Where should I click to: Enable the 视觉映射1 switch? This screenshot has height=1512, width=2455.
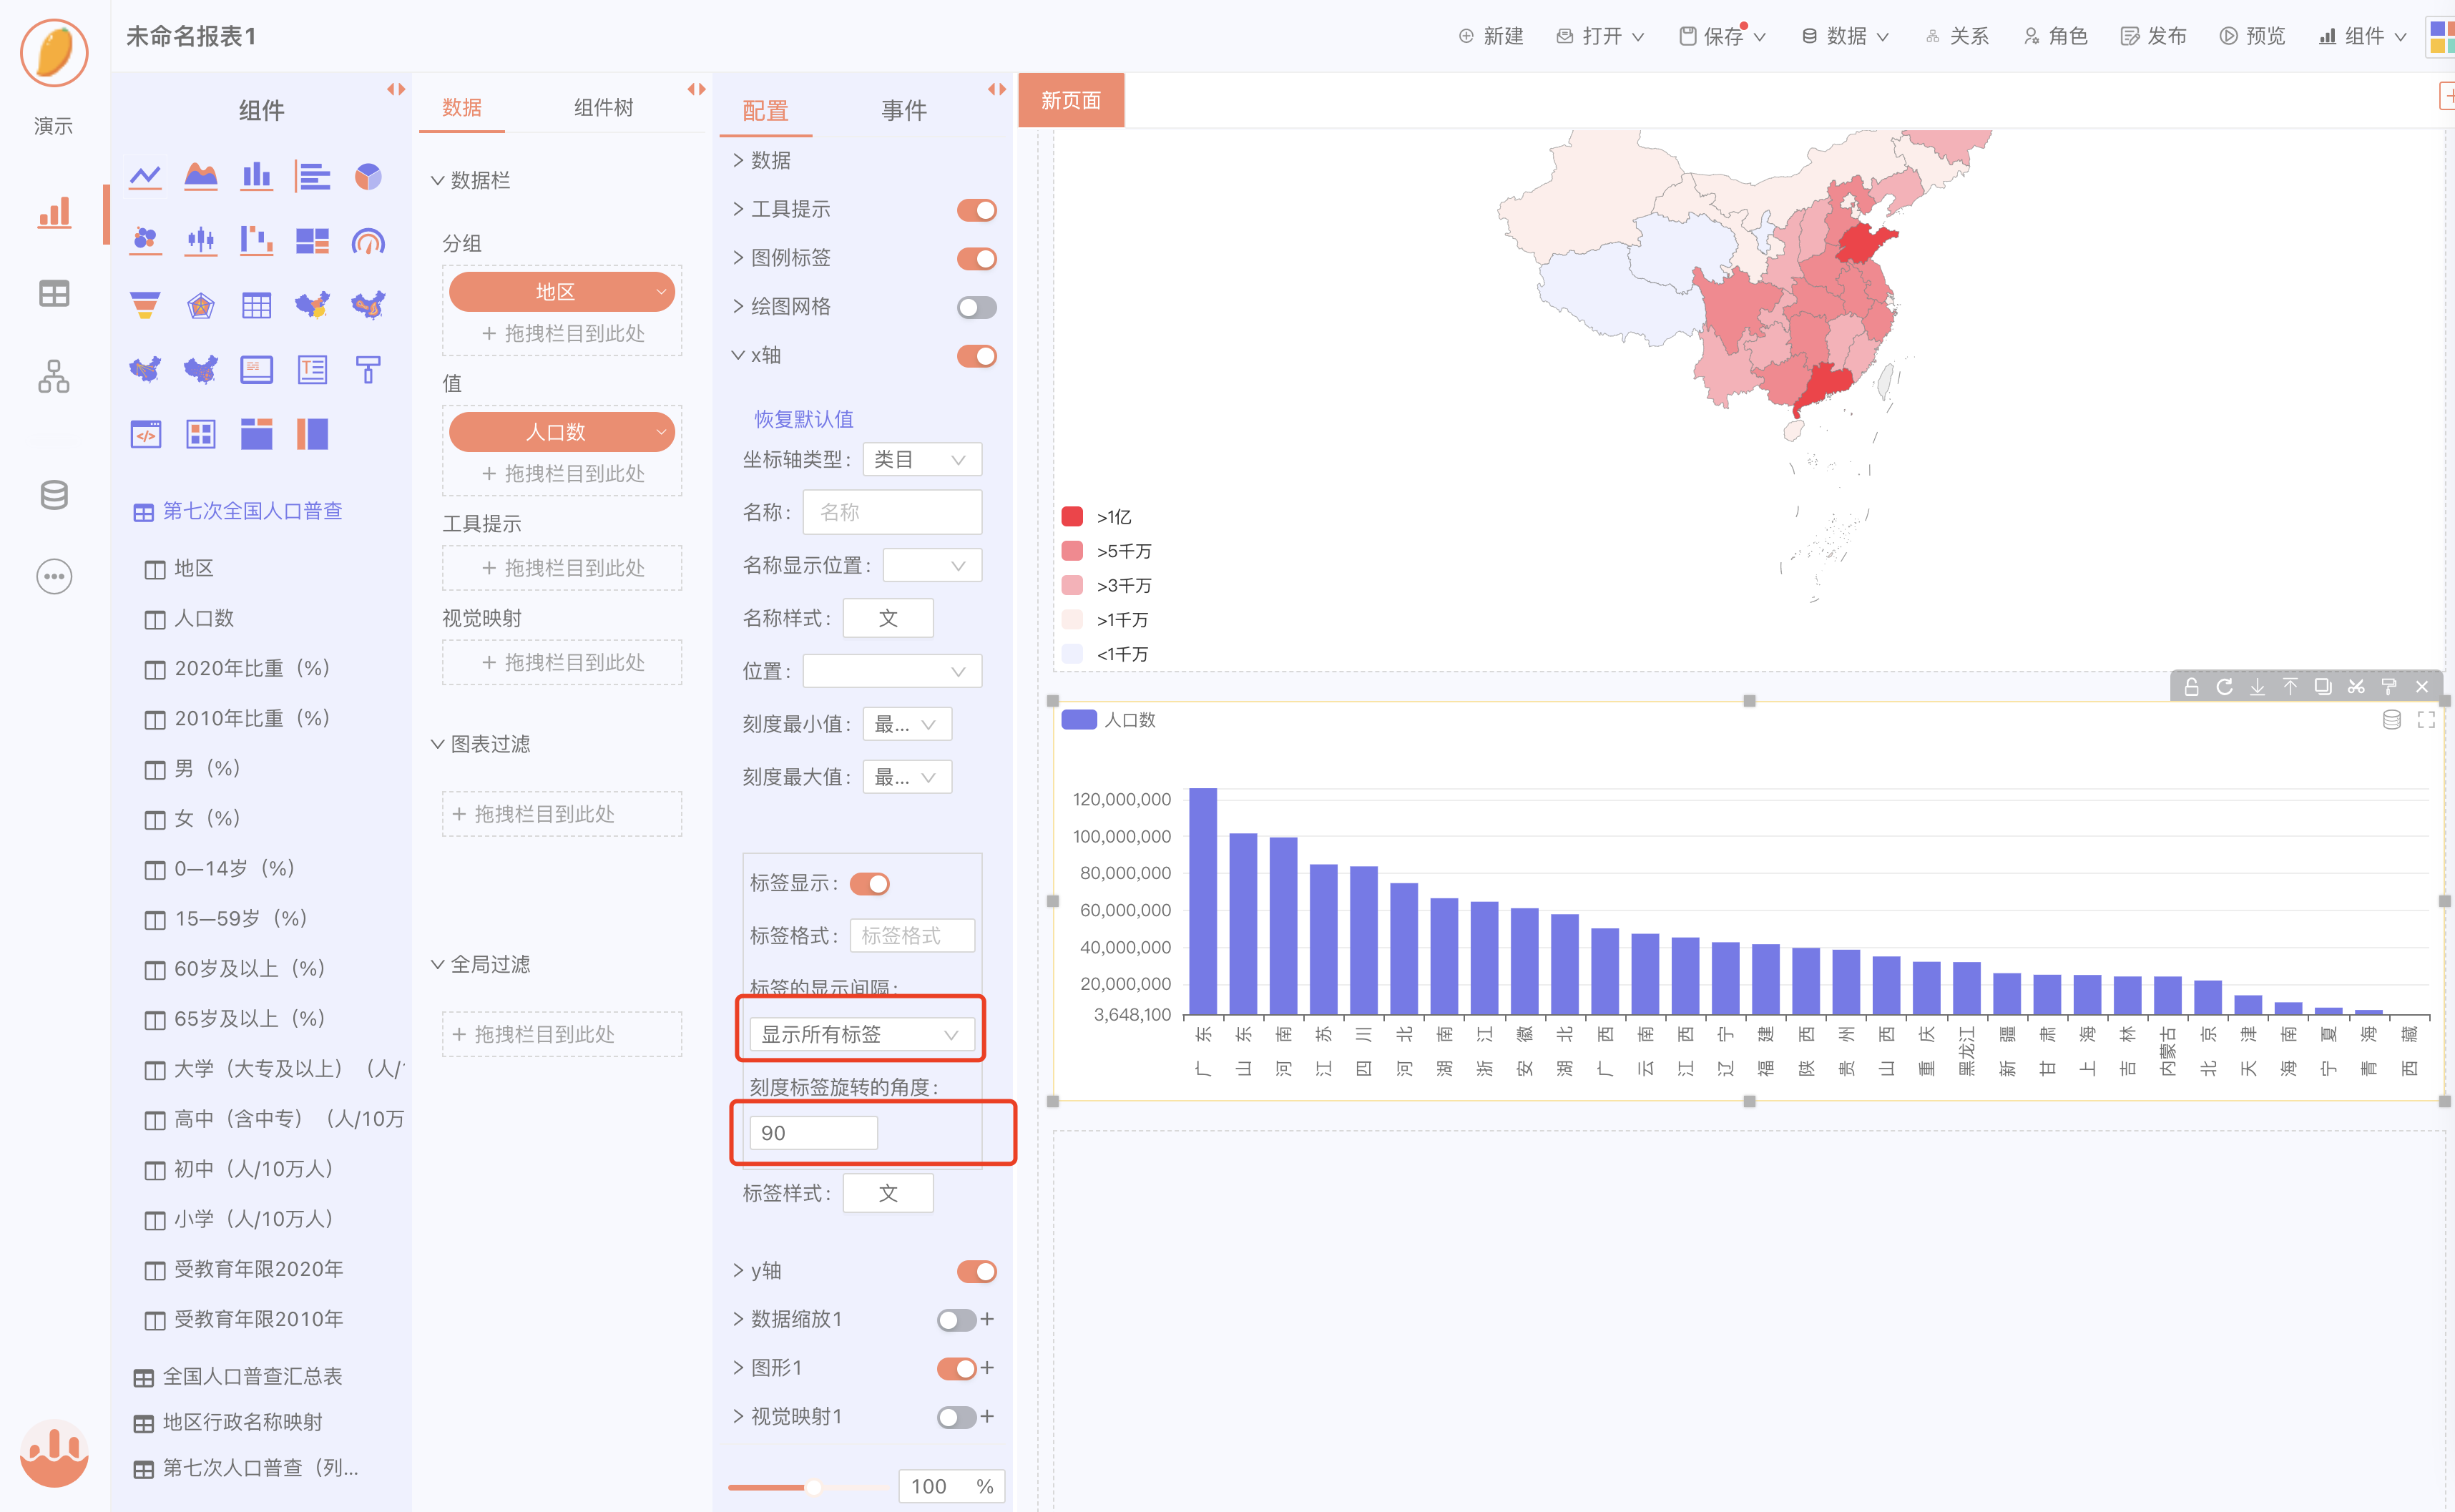[957, 1417]
